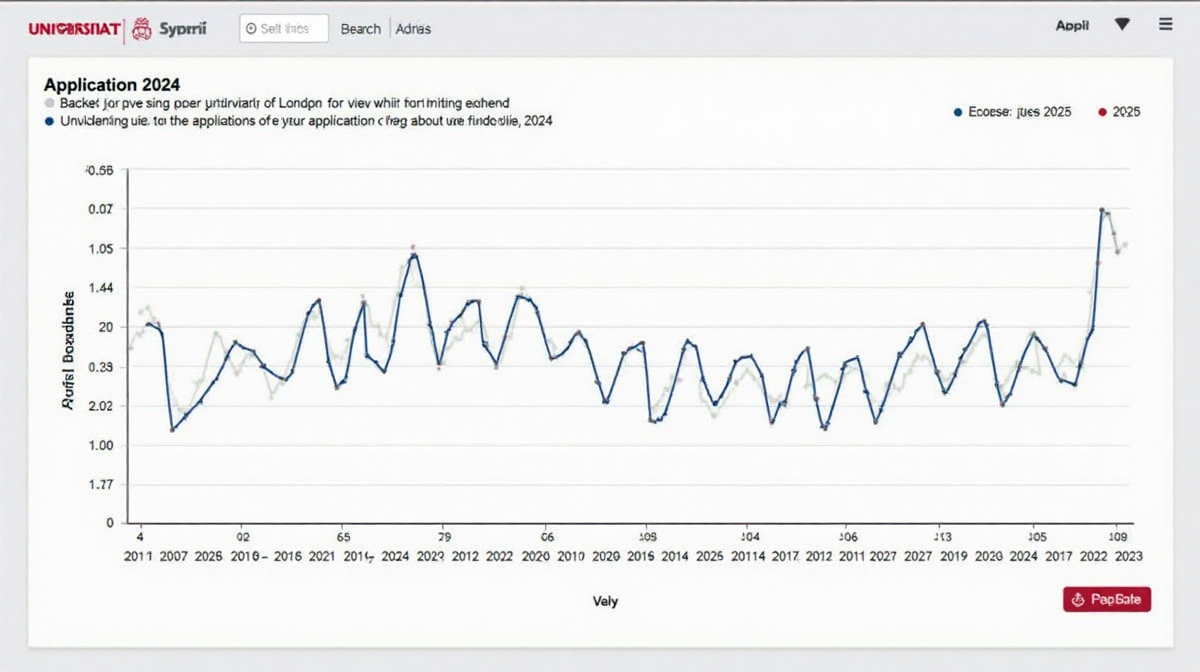Image resolution: width=1200 pixels, height=672 pixels.
Task: Click the crest icon beside Sypmi
Action: click(x=142, y=29)
